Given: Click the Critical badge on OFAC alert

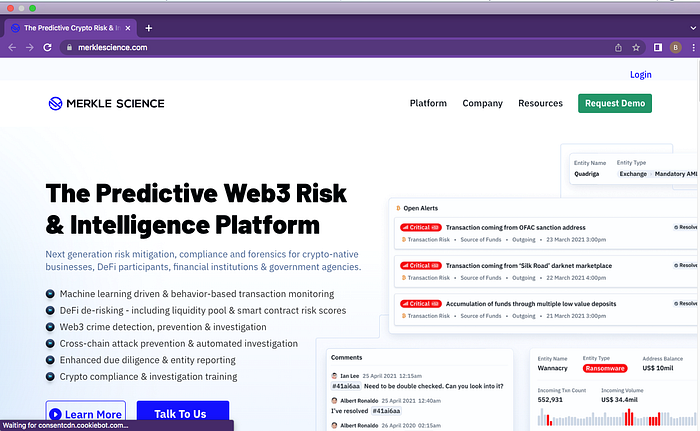Looking at the screenshot, I should [x=421, y=227].
